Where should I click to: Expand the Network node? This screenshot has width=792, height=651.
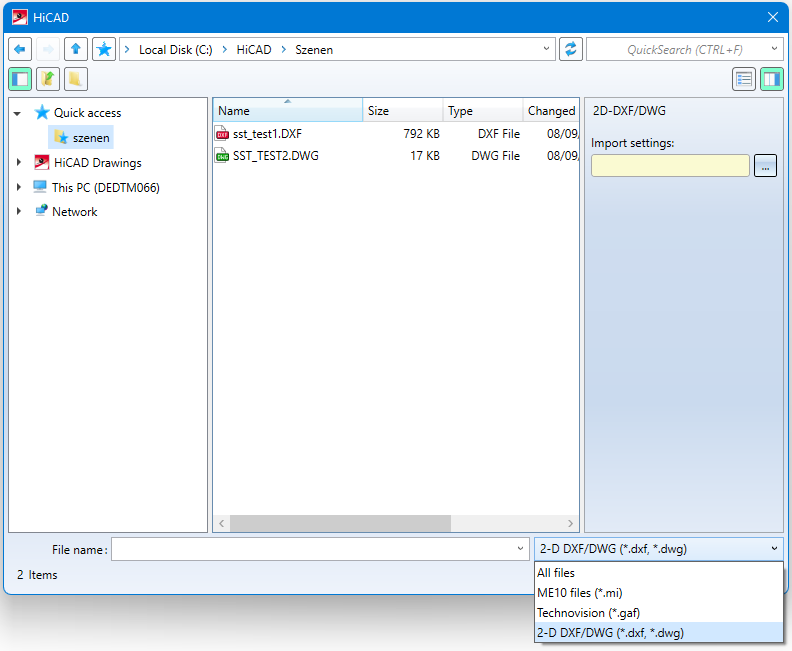[x=19, y=211]
